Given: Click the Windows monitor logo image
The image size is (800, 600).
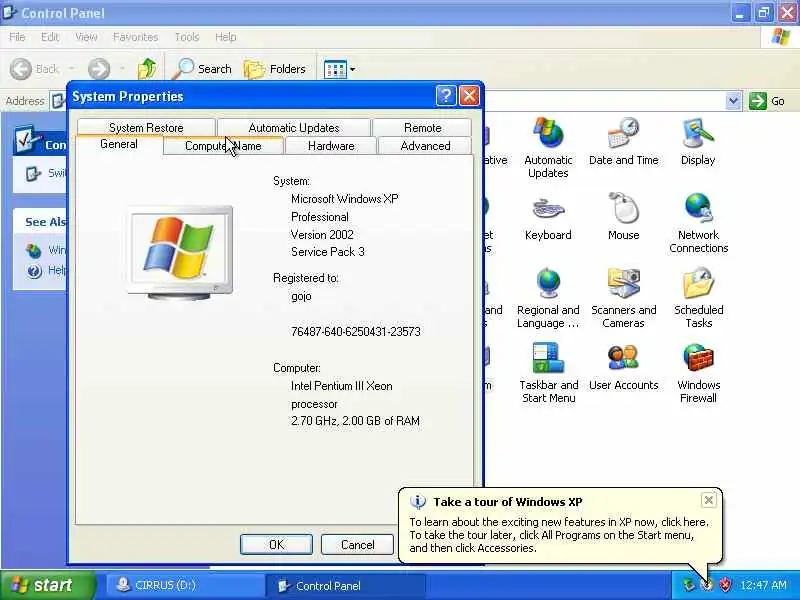Looking at the screenshot, I should (180, 252).
